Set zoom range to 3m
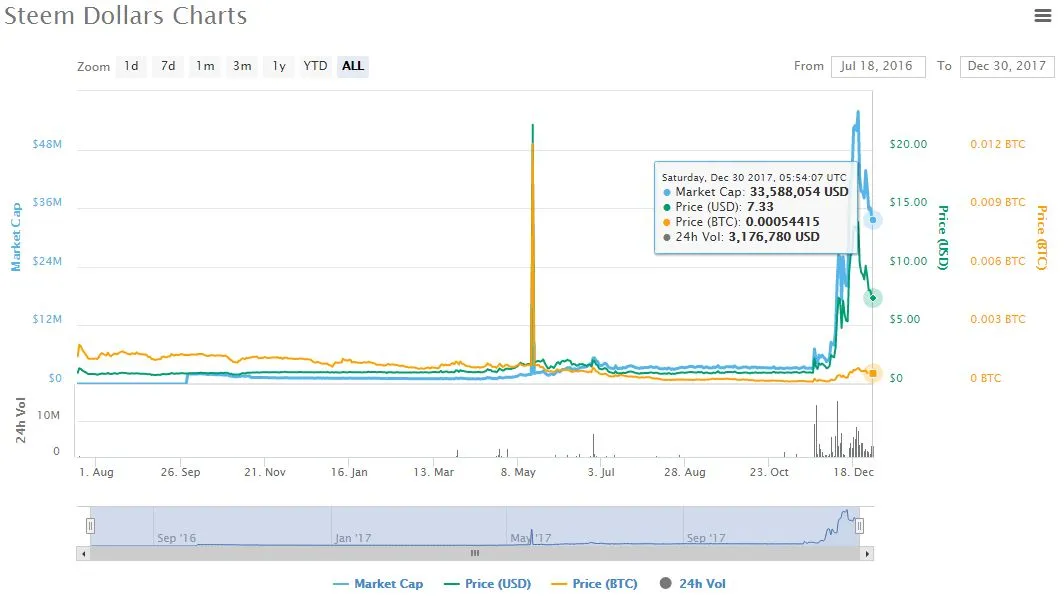The width and height of the screenshot is (1064, 597). point(242,66)
